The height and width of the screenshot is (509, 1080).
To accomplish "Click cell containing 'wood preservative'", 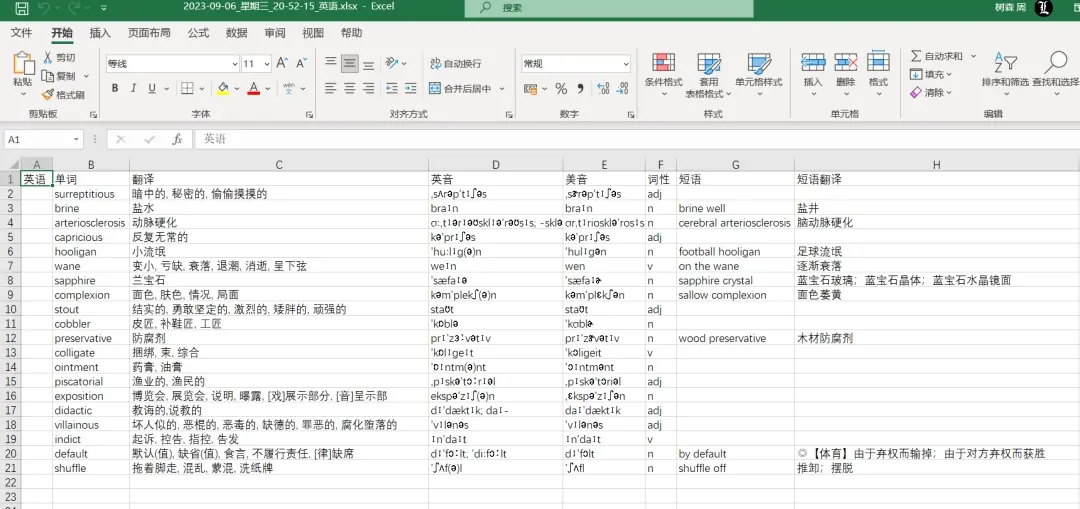I will [736, 338].
